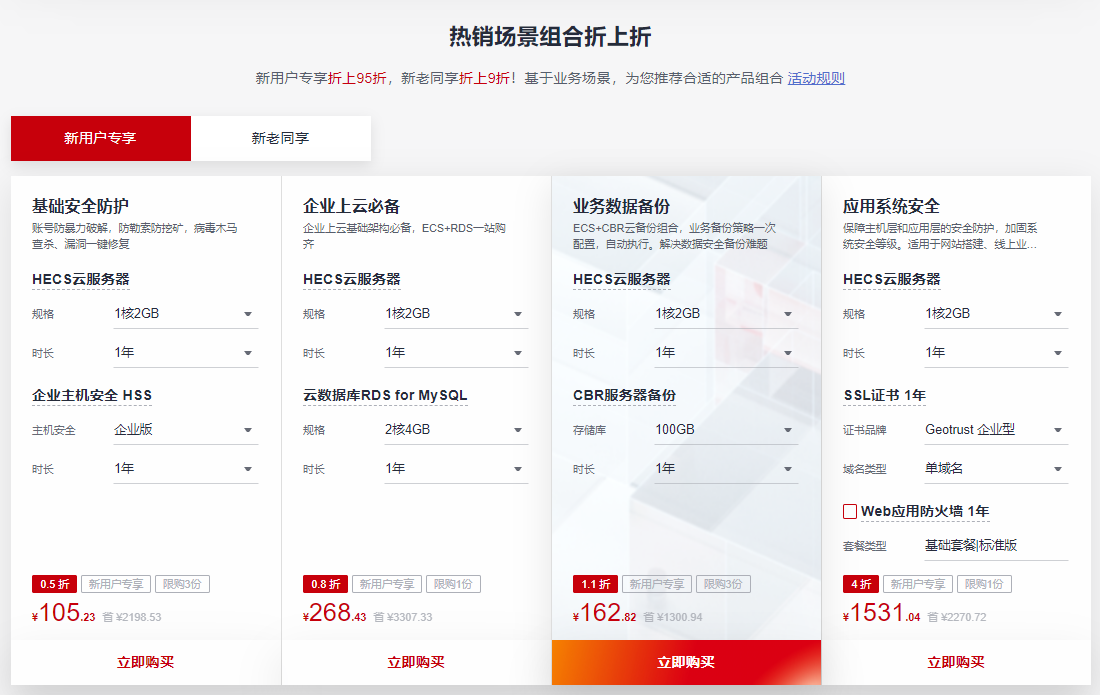This screenshot has height=695, width=1100.
Task: Click the 1.1折 discount badge
Action: tap(595, 585)
